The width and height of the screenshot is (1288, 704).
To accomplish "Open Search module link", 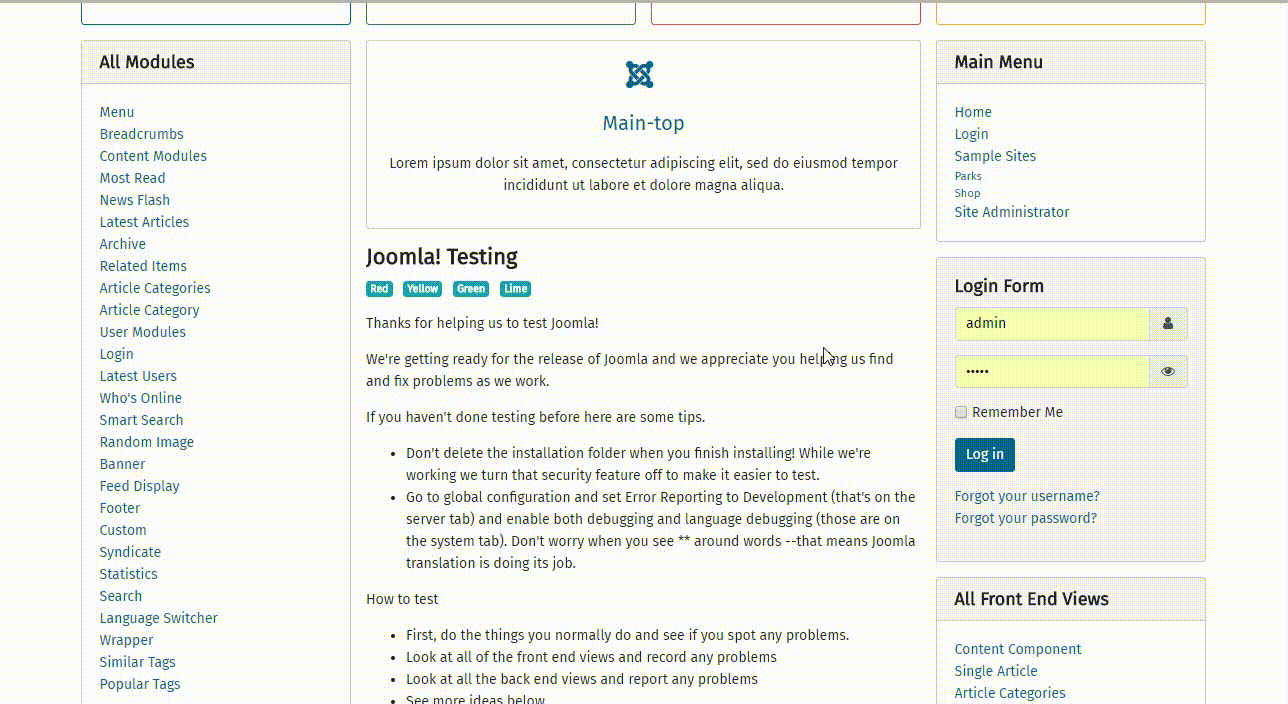I will pos(121,596).
